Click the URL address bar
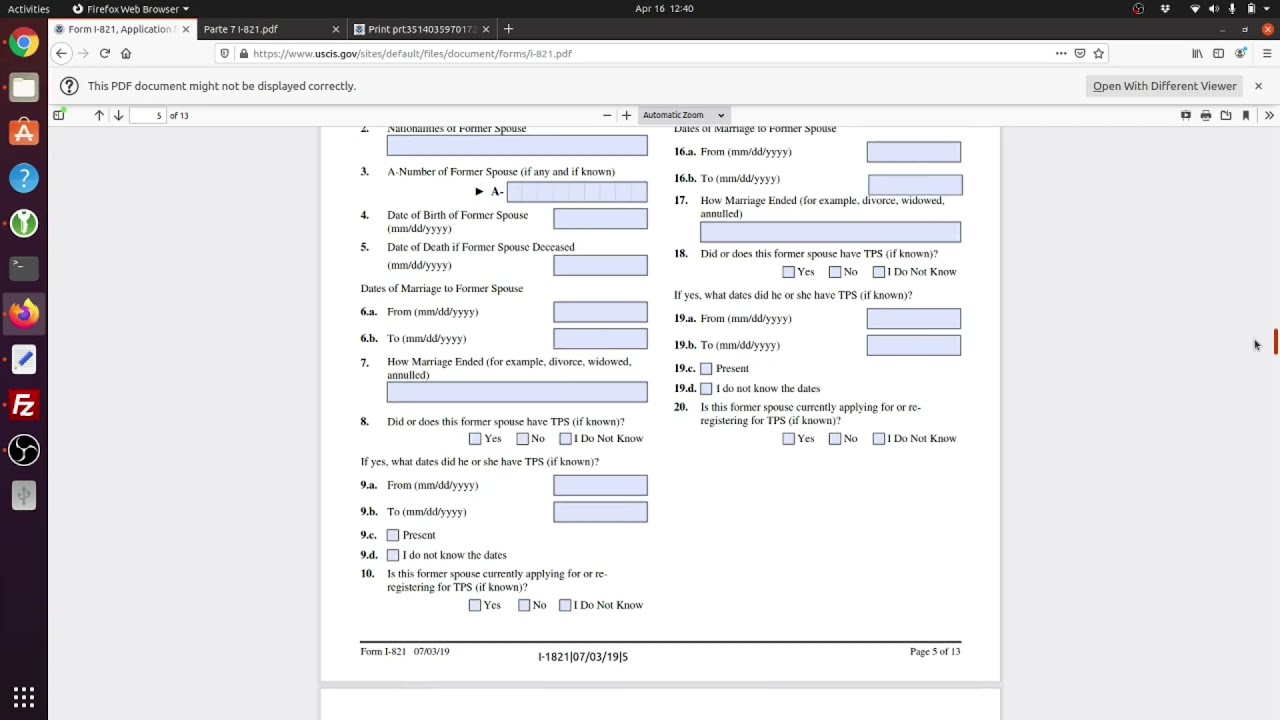The image size is (1280, 720). pos(650,53)
